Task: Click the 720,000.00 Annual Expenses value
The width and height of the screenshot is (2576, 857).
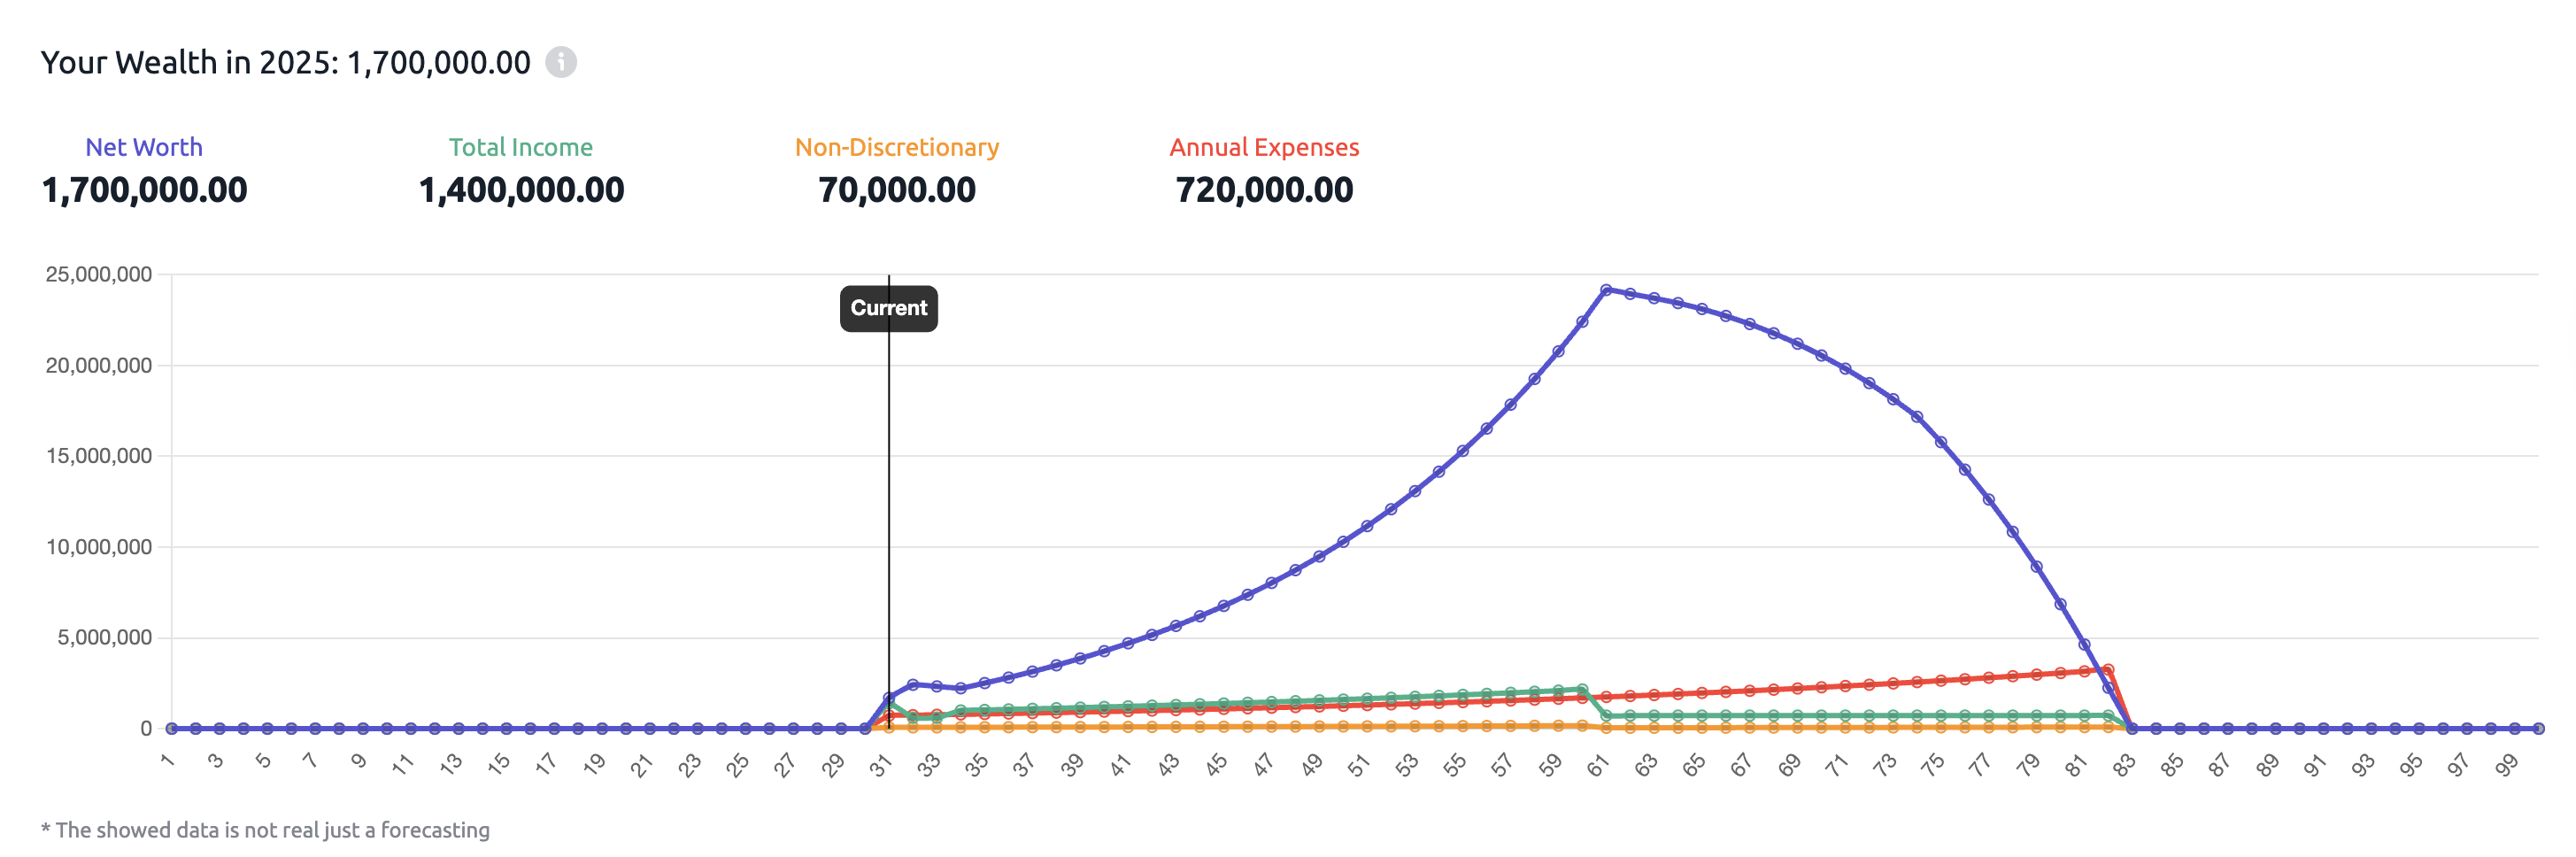Action: [x=1264, y=190]
